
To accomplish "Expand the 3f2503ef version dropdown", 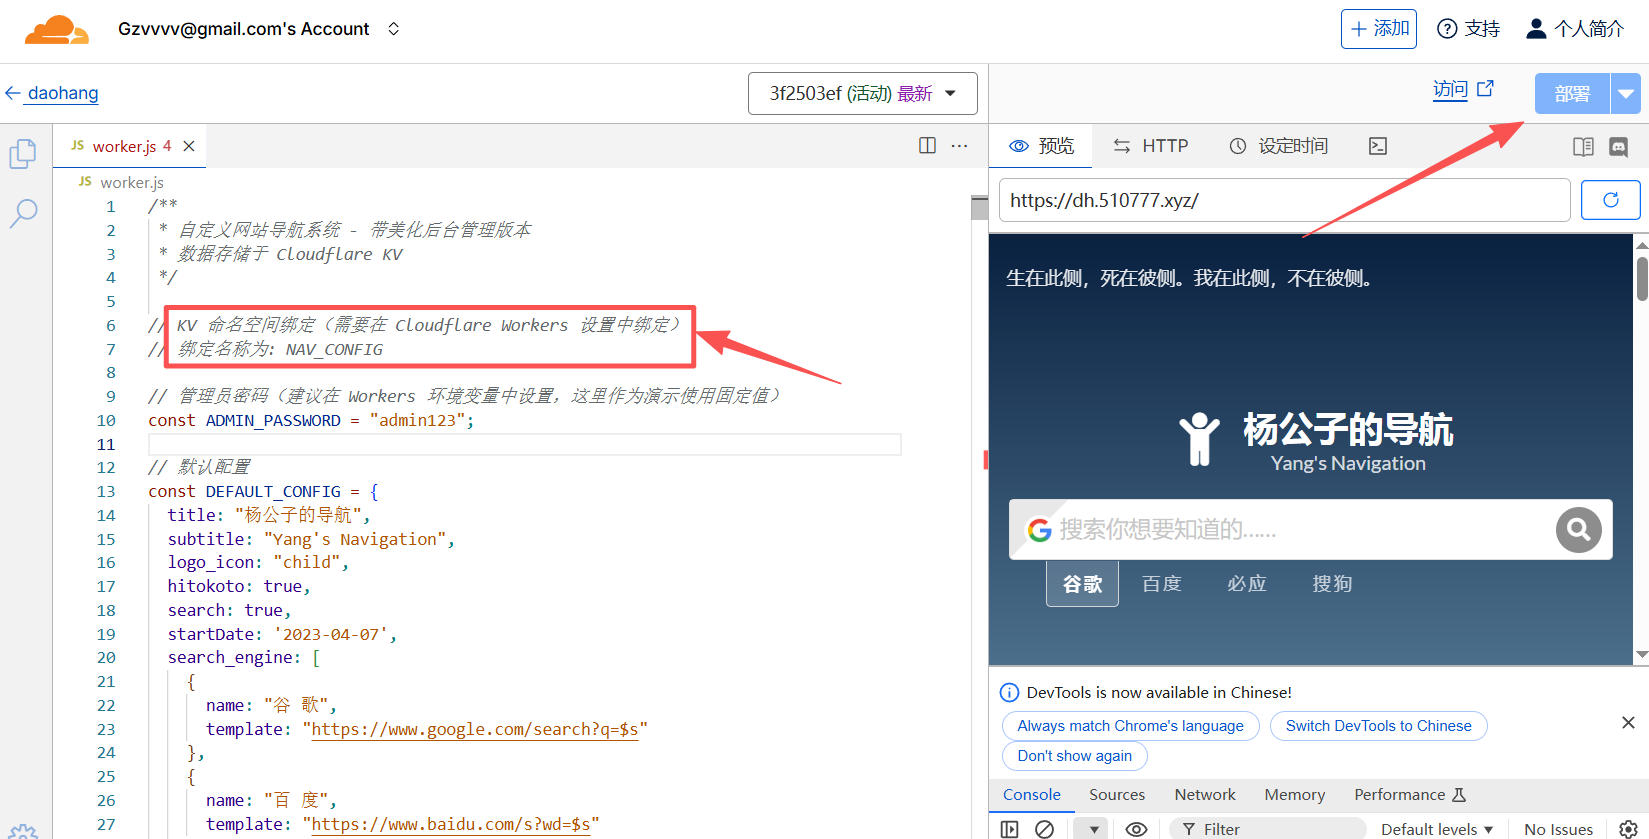I will (x=862, y=94).
